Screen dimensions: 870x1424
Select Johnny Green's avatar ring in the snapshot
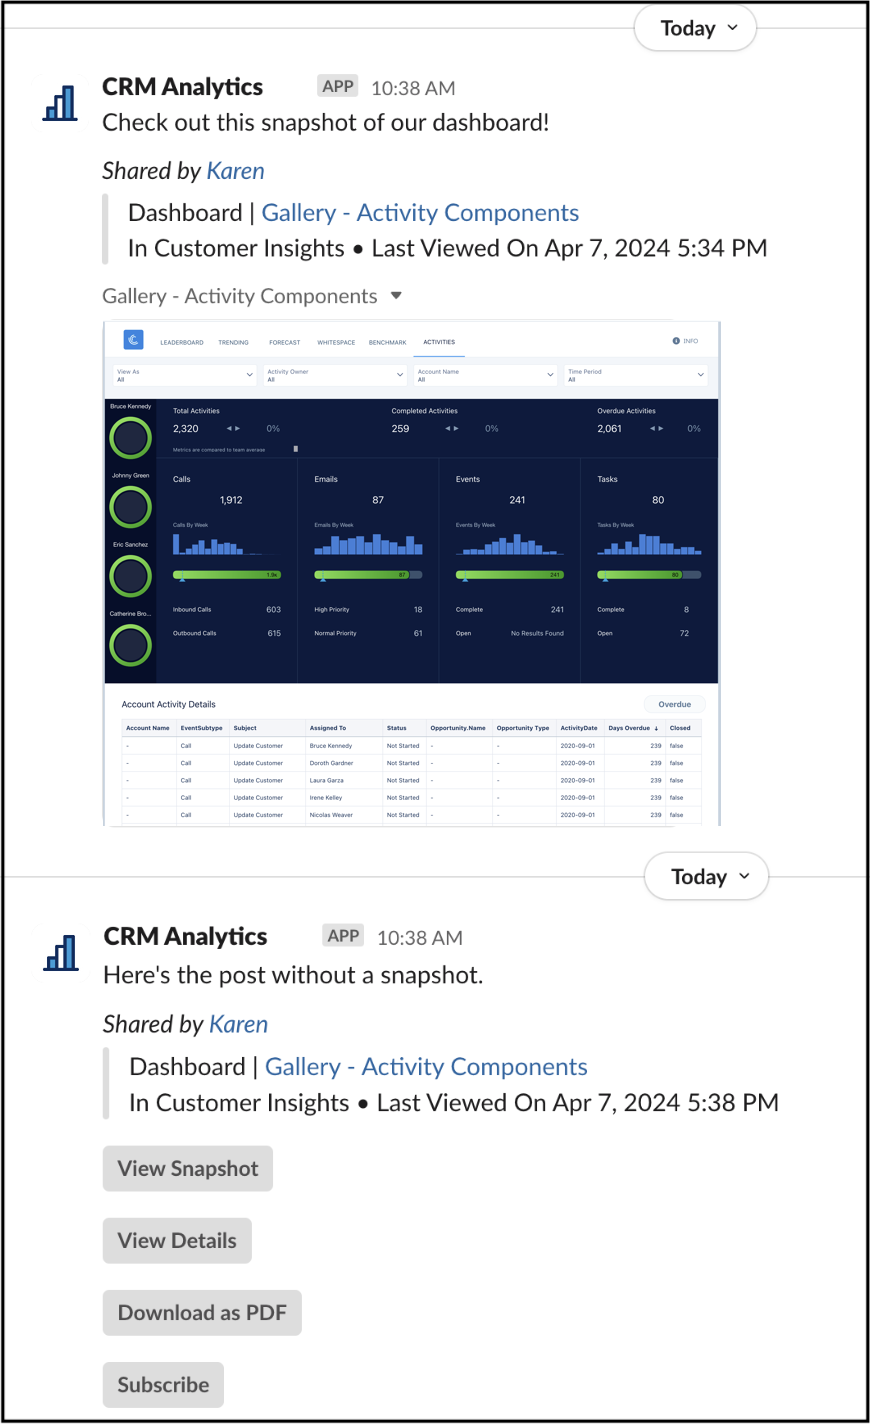click(130, 507)
